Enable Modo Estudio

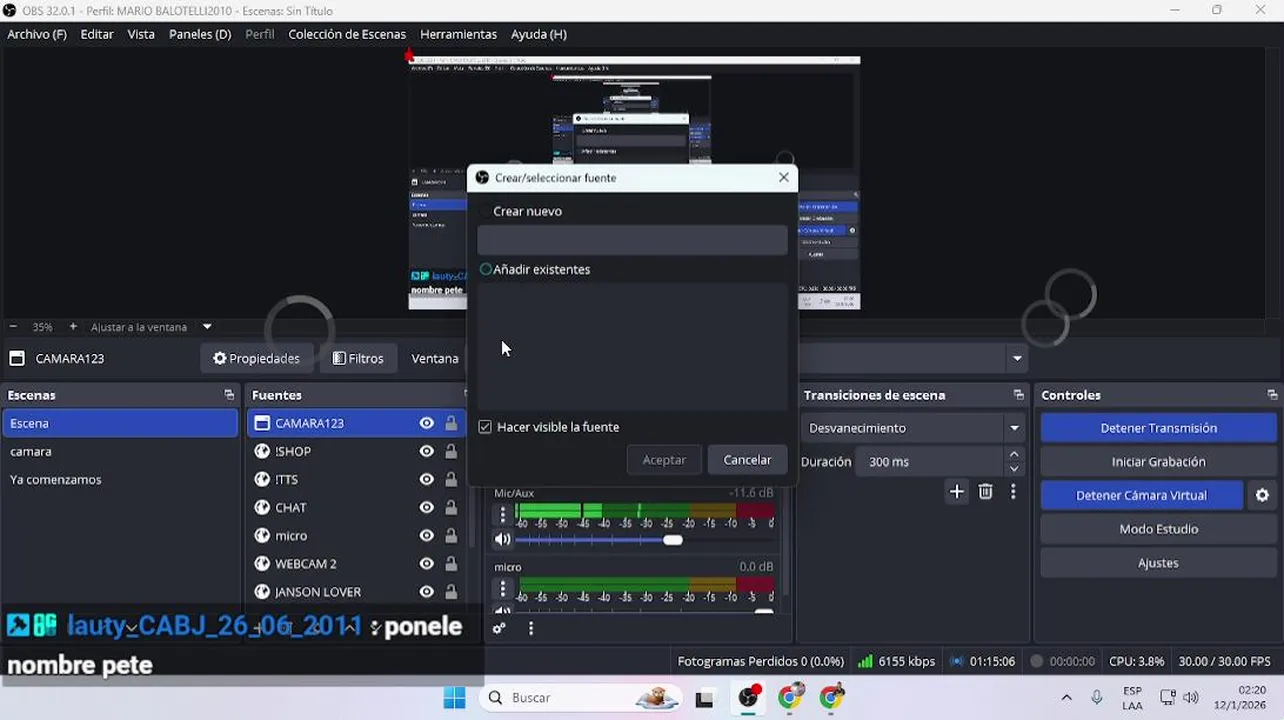[1158, 529]
